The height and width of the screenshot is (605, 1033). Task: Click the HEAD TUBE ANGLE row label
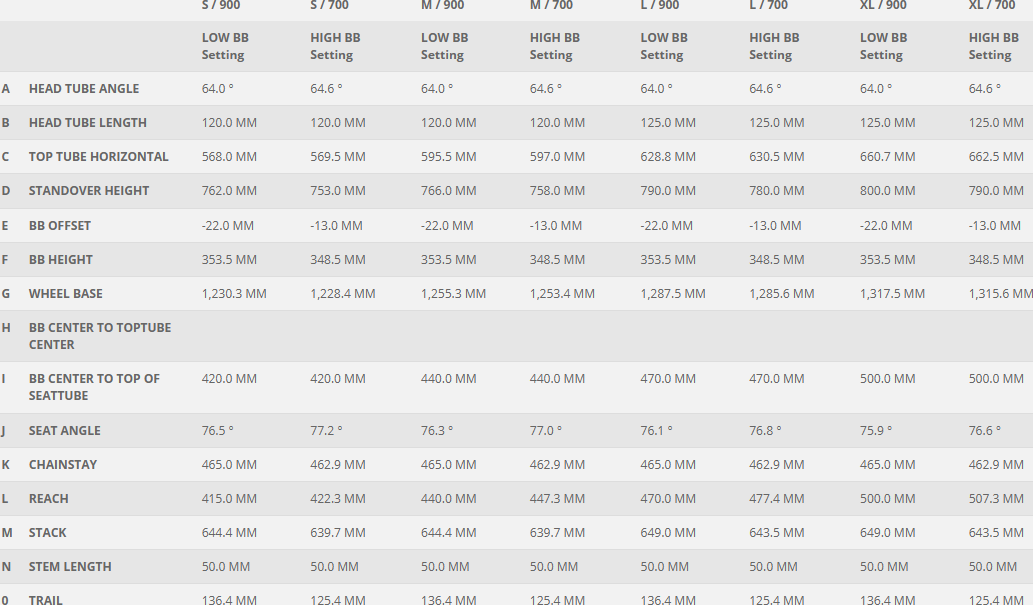point(84,89)
